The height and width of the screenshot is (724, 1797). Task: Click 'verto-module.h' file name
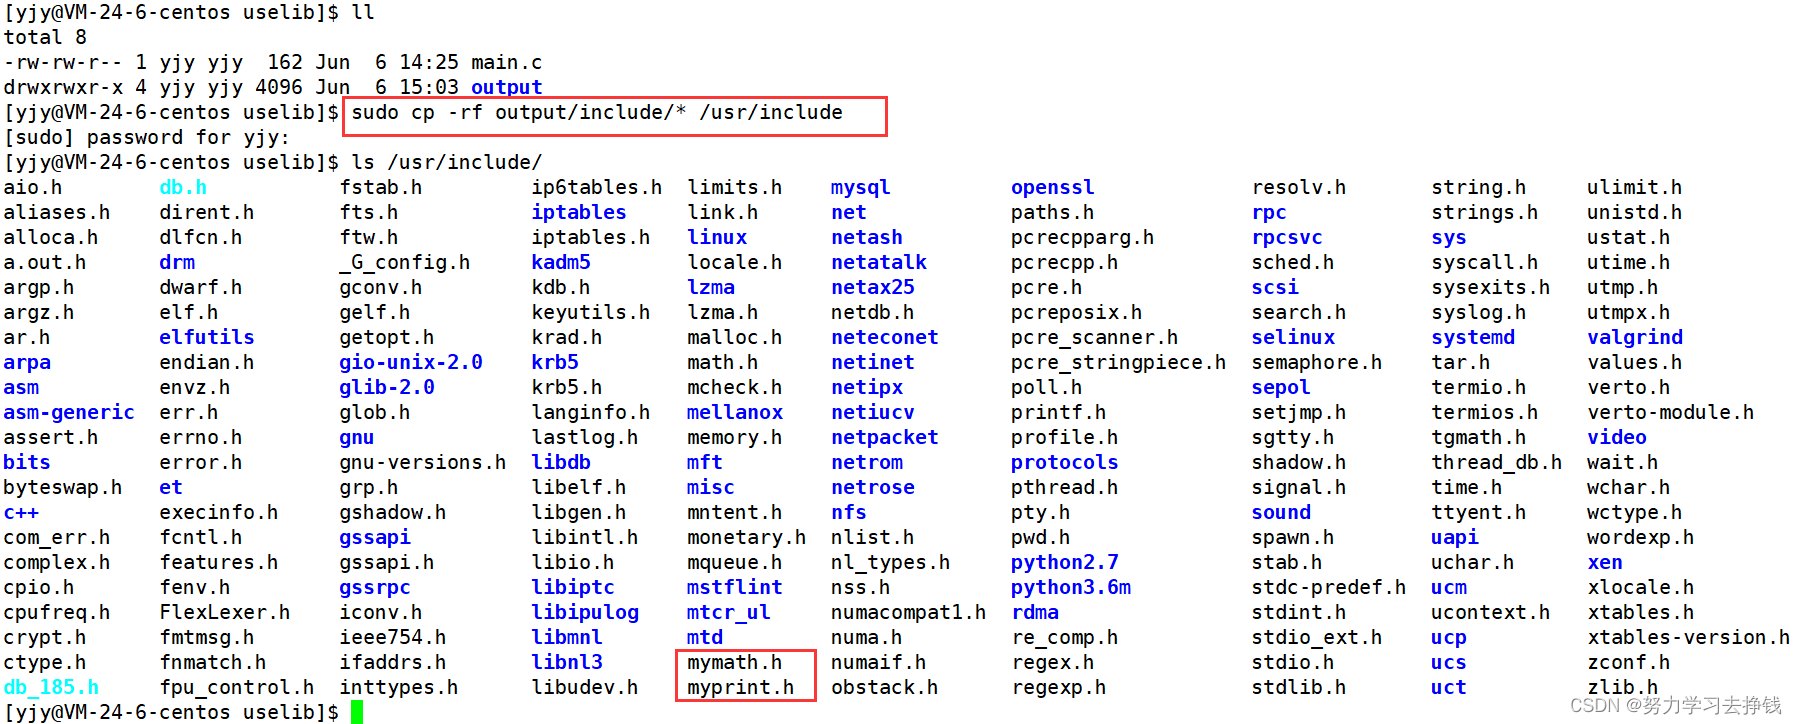[x=1670, y=413]
